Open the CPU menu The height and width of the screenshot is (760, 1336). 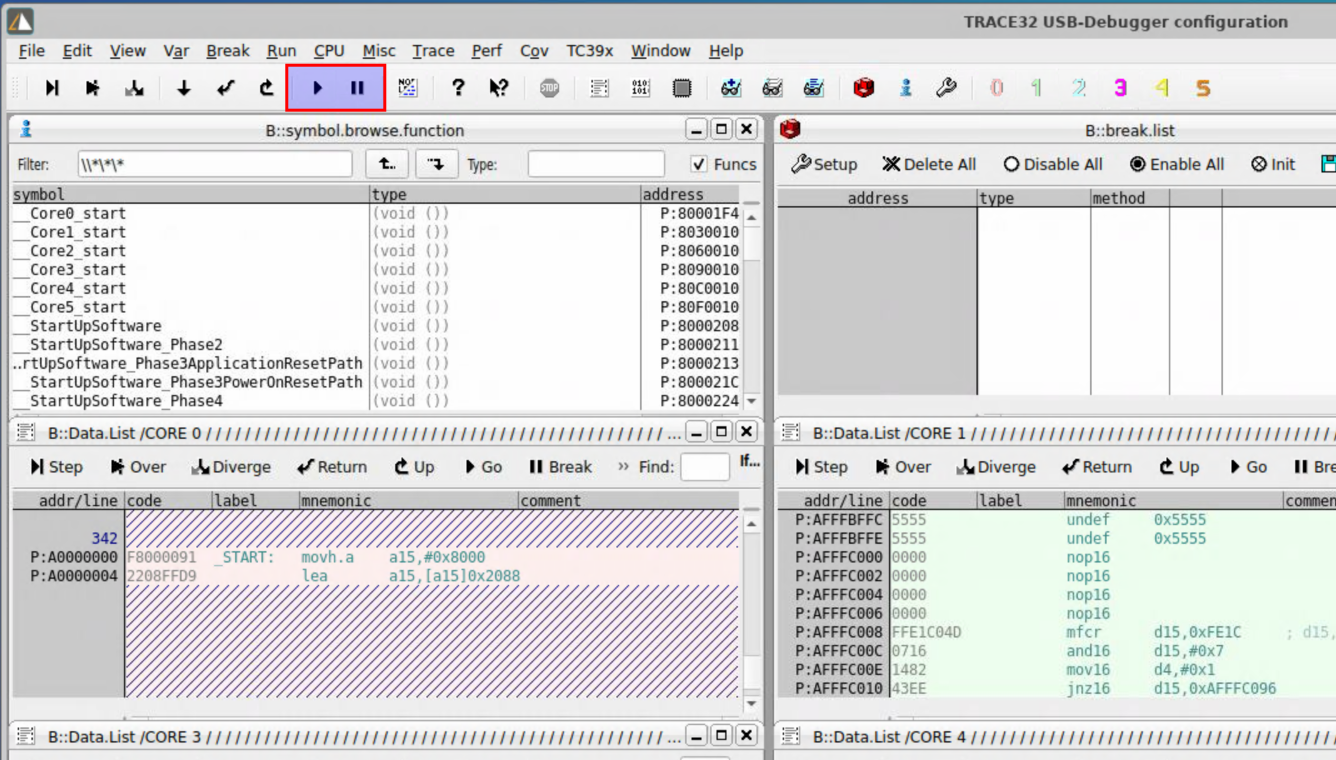point(329,51)
